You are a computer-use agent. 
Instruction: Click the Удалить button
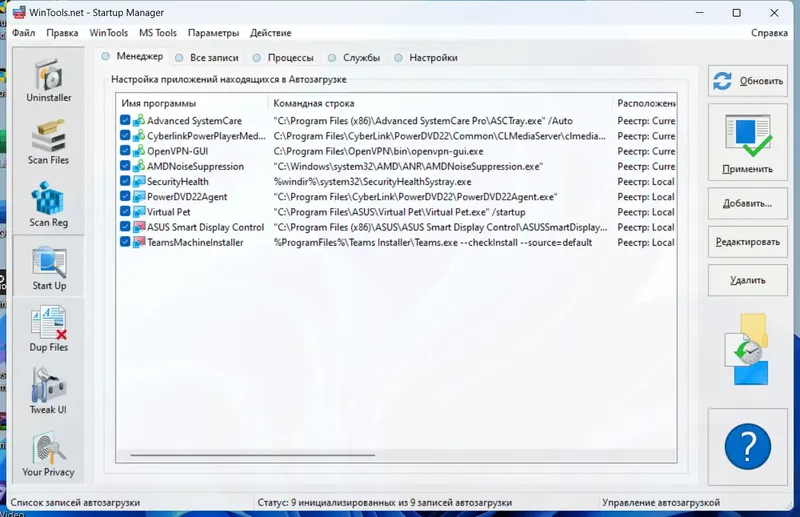(747, 280)
